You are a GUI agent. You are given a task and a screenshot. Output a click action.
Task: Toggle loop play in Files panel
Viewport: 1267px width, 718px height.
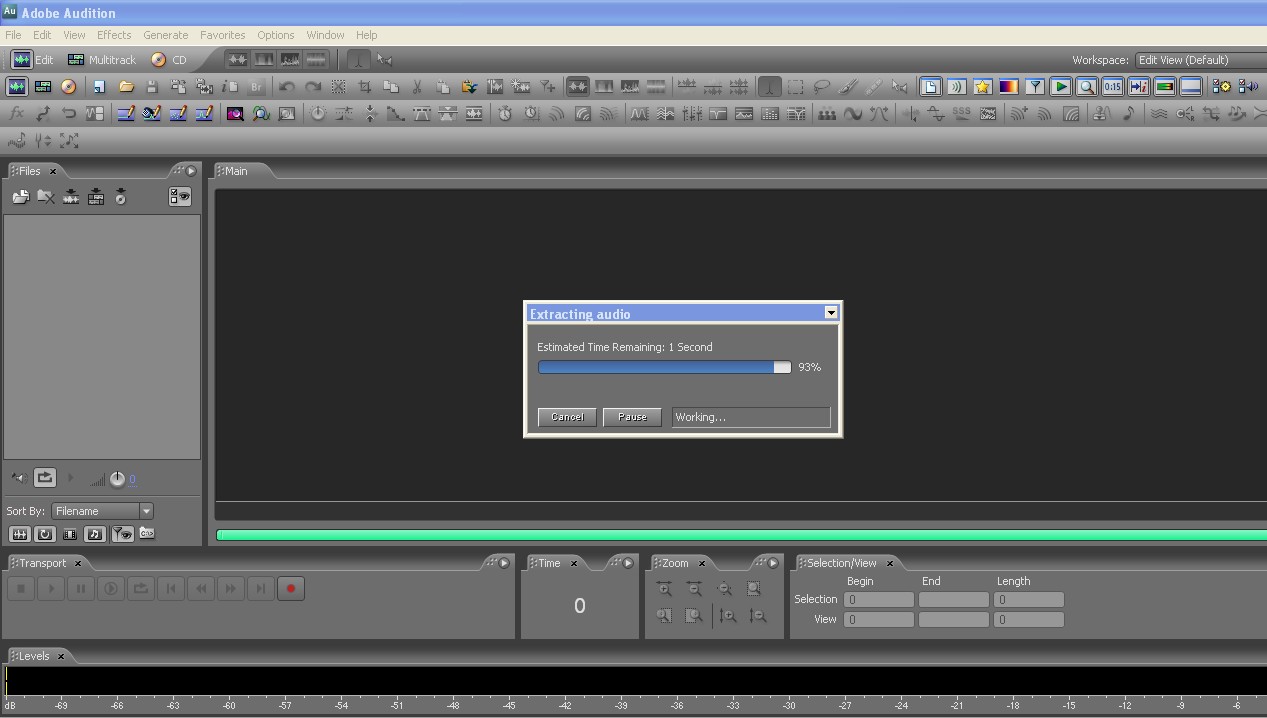tap(45, 478)
